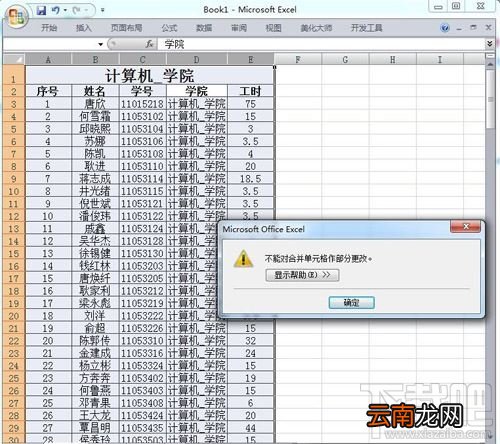Open the 审阅 ribbon tab
Screen dimensions: 500x444
click(x=239, y=28)
